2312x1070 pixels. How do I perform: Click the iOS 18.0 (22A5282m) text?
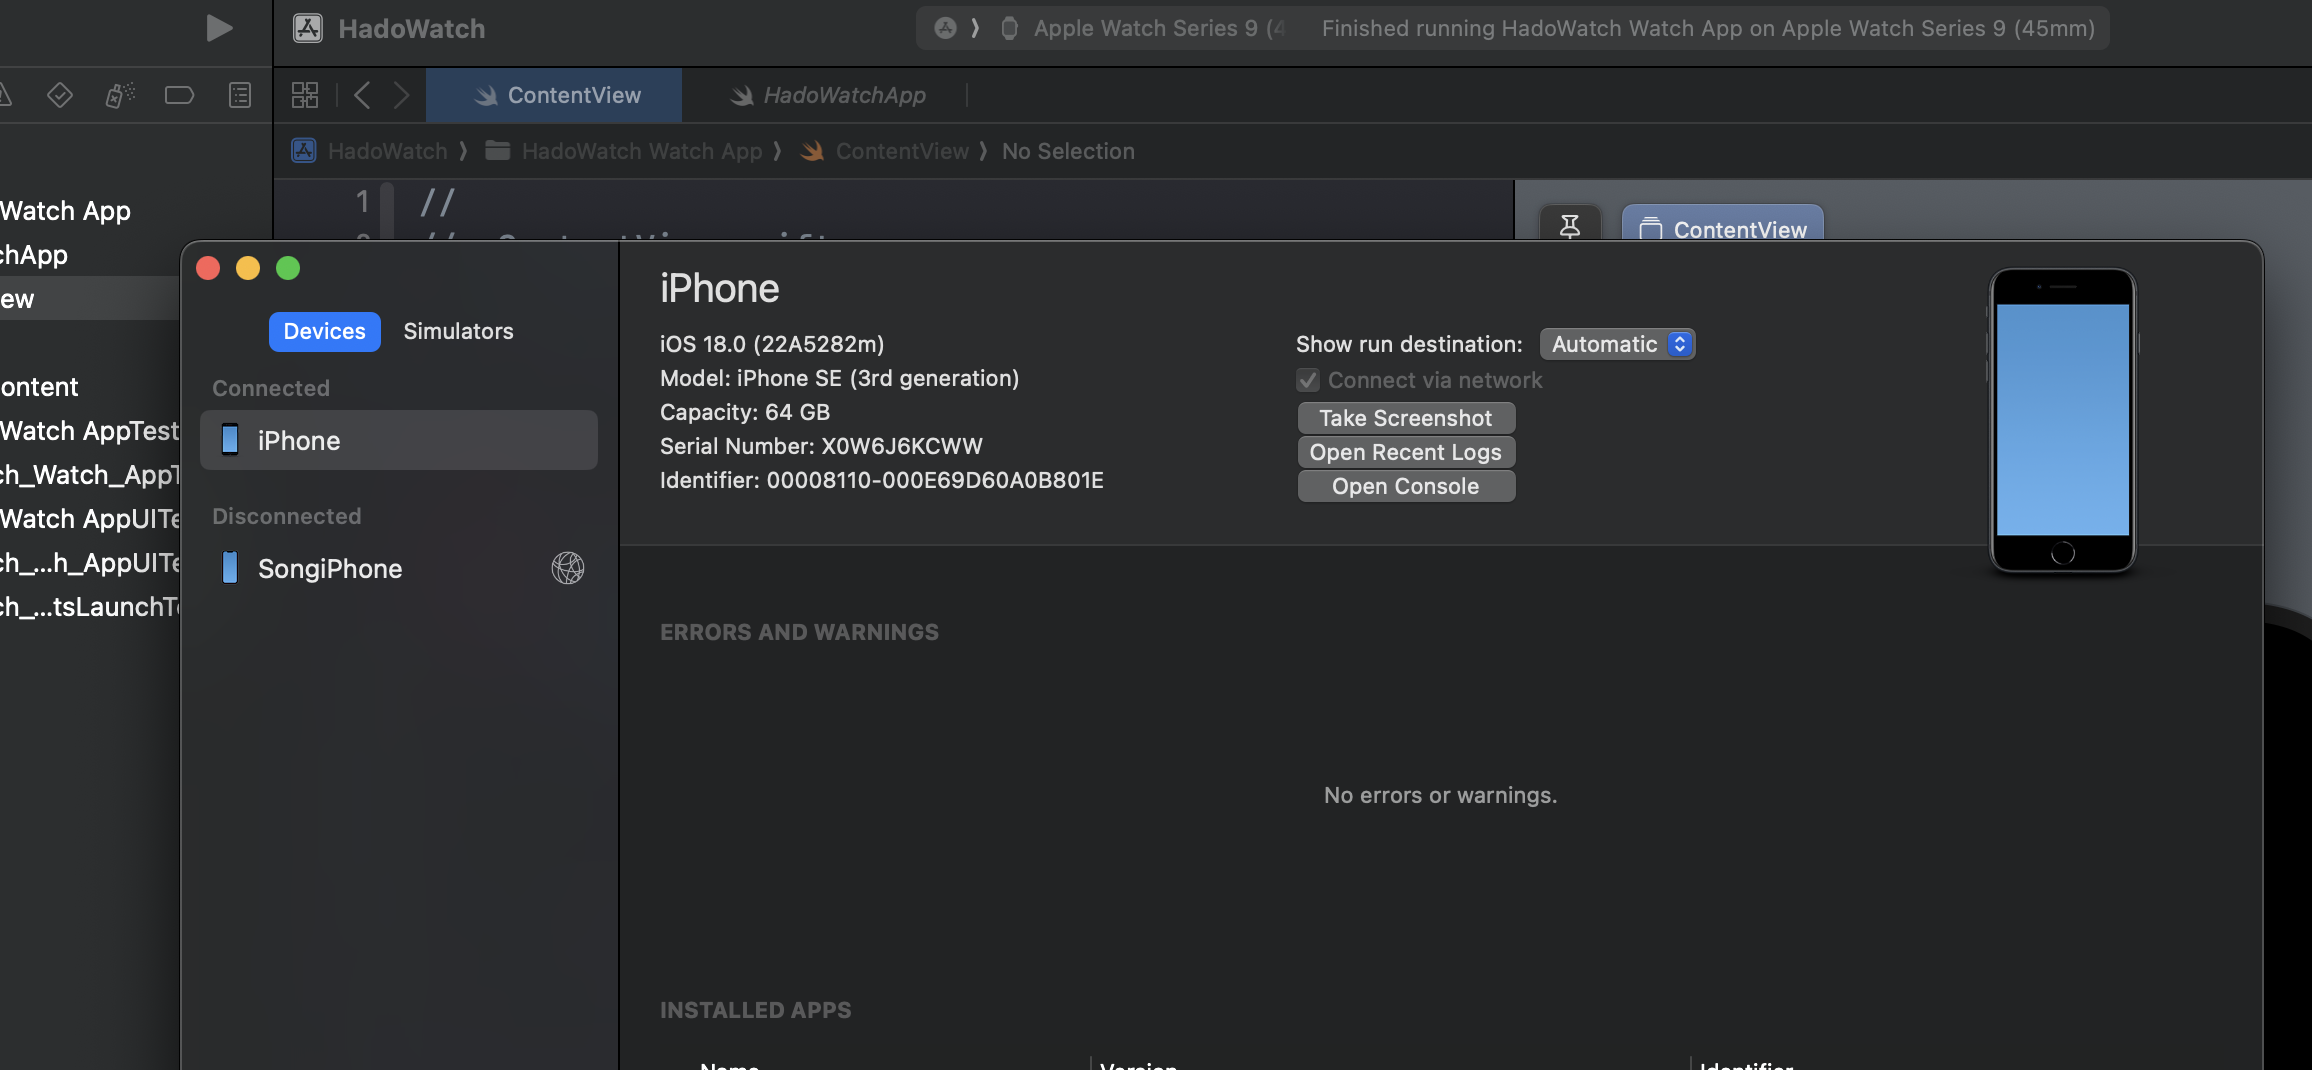[x=772, y=344]
